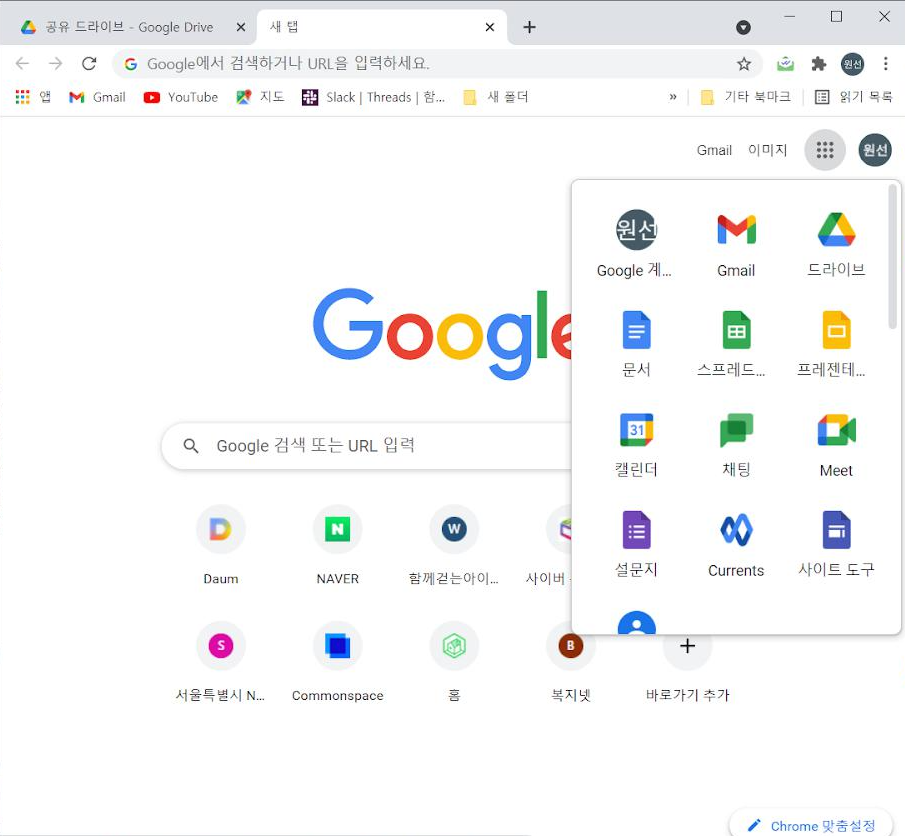The width and height of the screenshot is (905, 836).
Task: Click the 이미지 link
Action: pyautogui.click(x=767, y=150)
